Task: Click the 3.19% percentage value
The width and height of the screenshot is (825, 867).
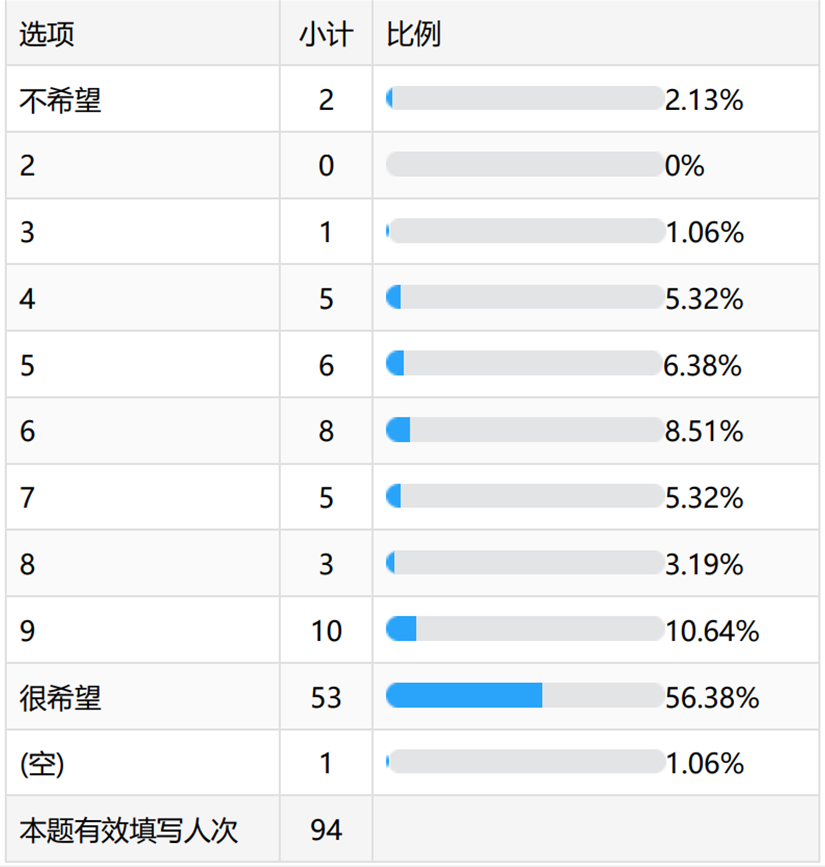Action: click(704, 564)
